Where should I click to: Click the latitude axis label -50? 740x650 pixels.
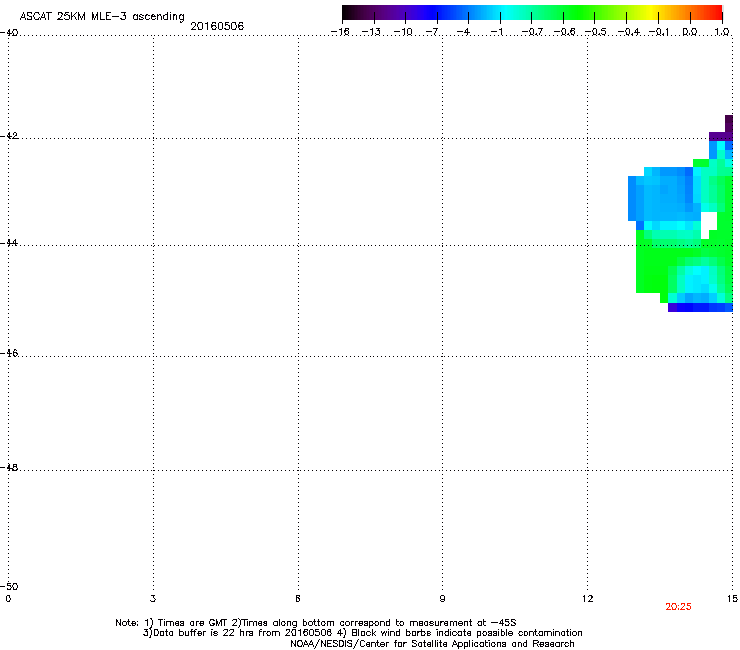(9, 587)
